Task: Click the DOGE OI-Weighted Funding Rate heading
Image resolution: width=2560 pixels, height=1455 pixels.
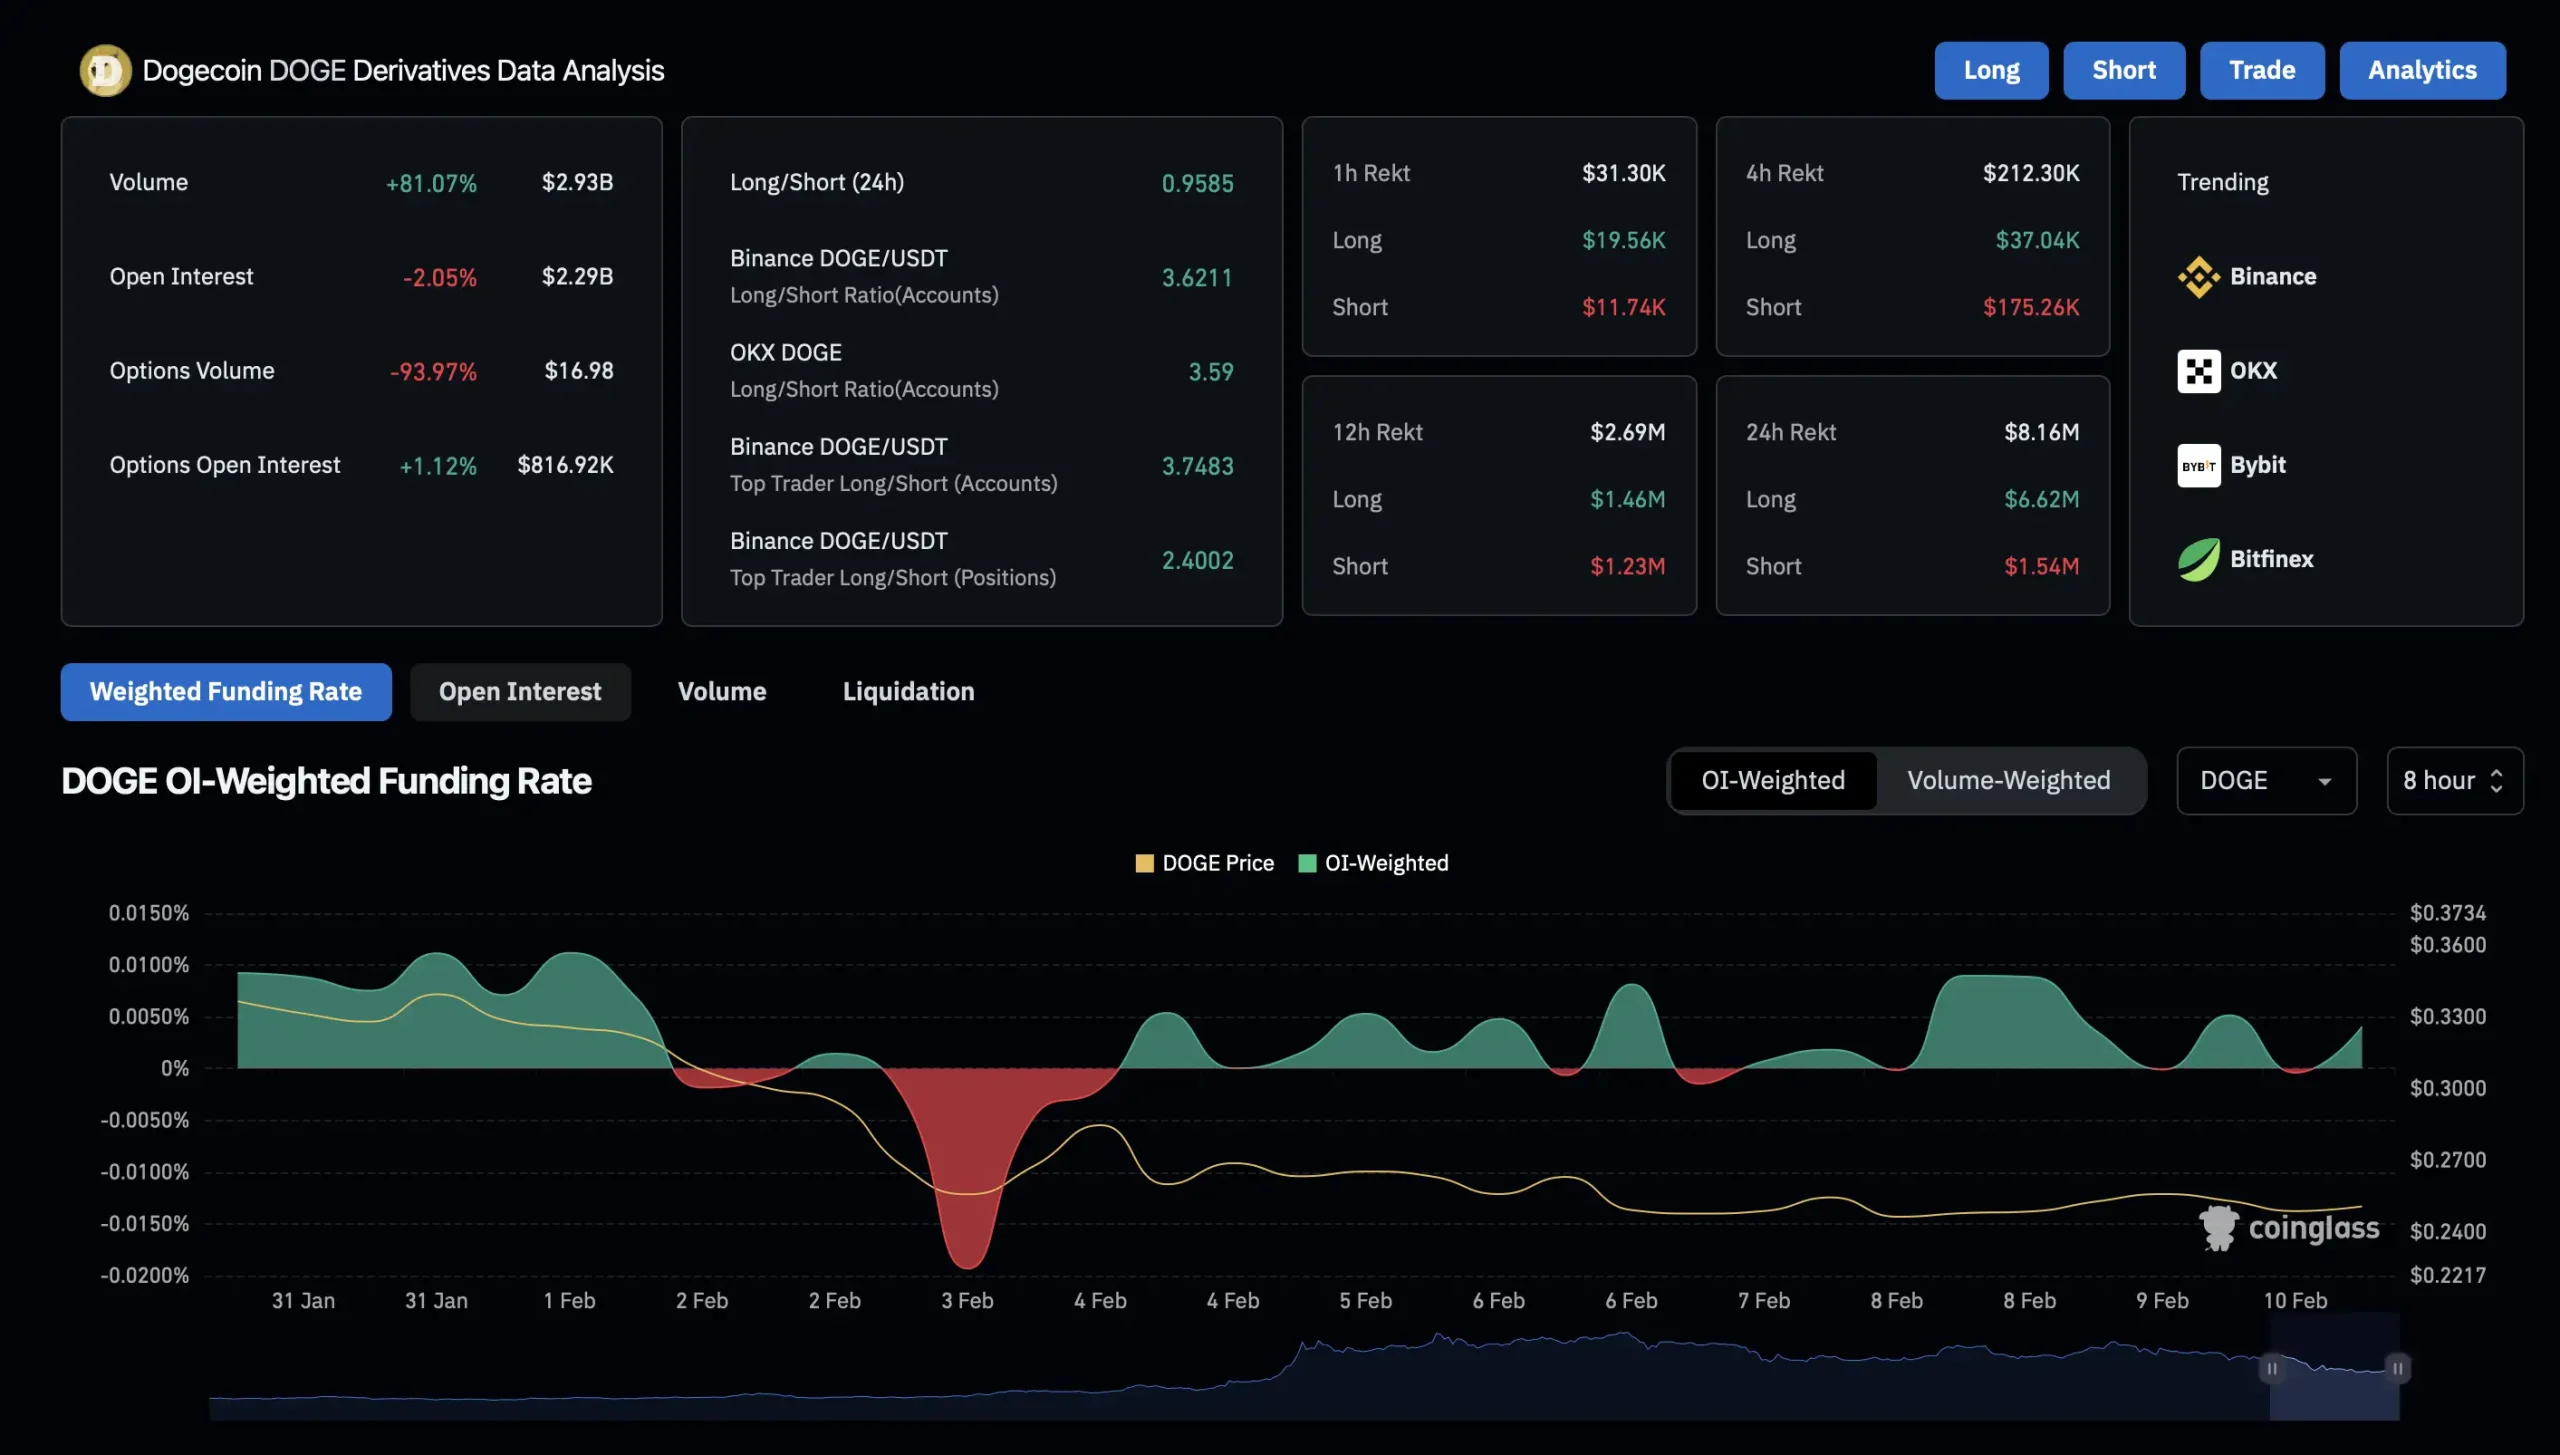Action: coord(326,782)
